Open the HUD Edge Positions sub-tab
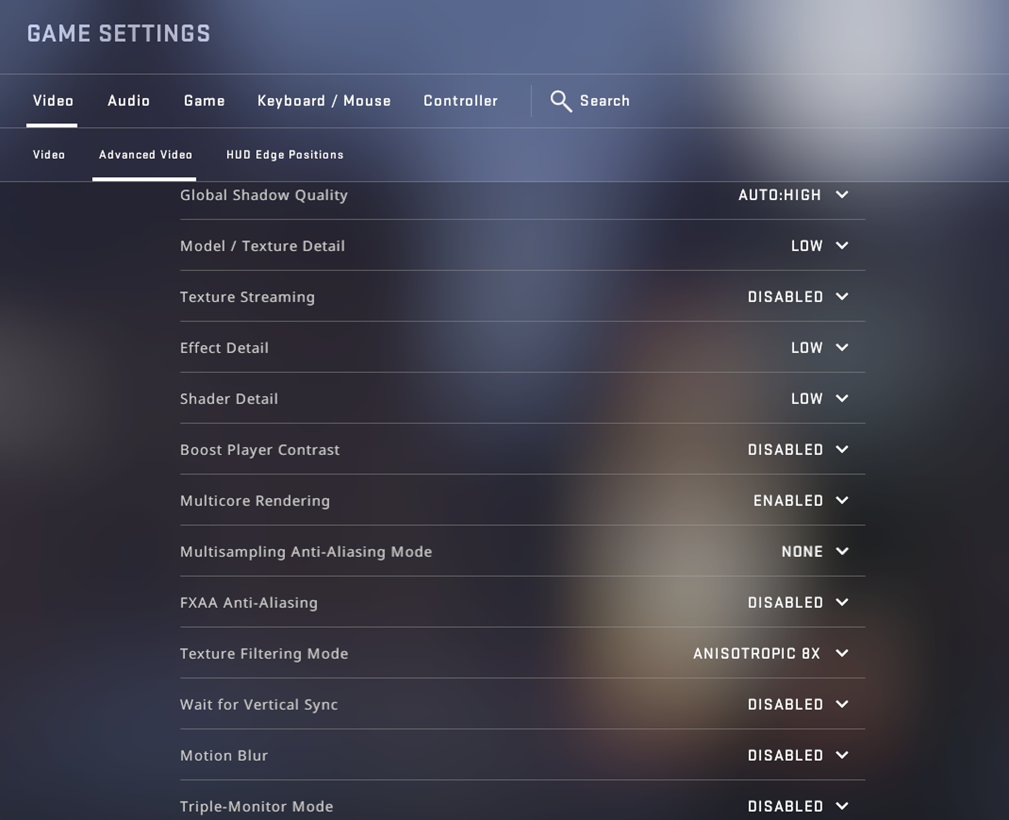Viewport: 1009px width, 820px height. pos(285,155)
